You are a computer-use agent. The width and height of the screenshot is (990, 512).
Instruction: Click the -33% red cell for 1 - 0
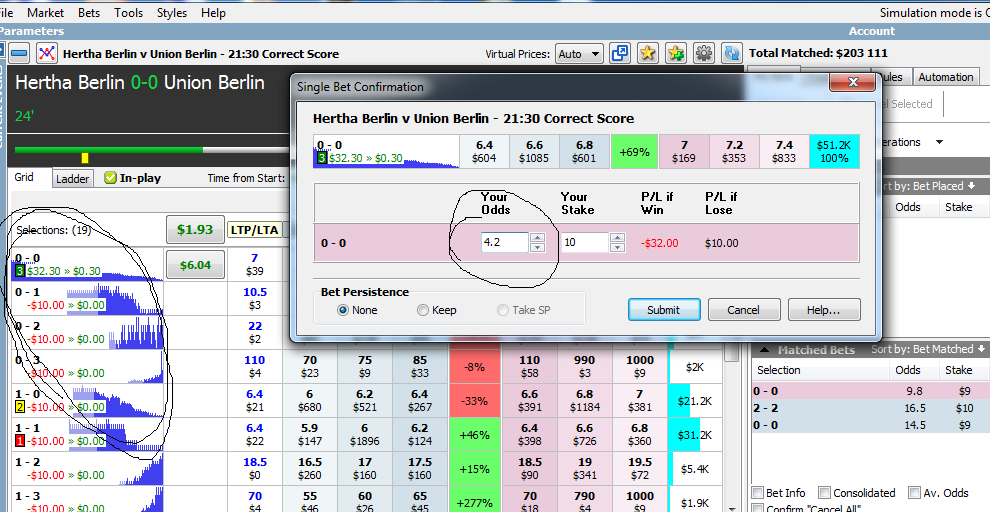tap(474, 401)
